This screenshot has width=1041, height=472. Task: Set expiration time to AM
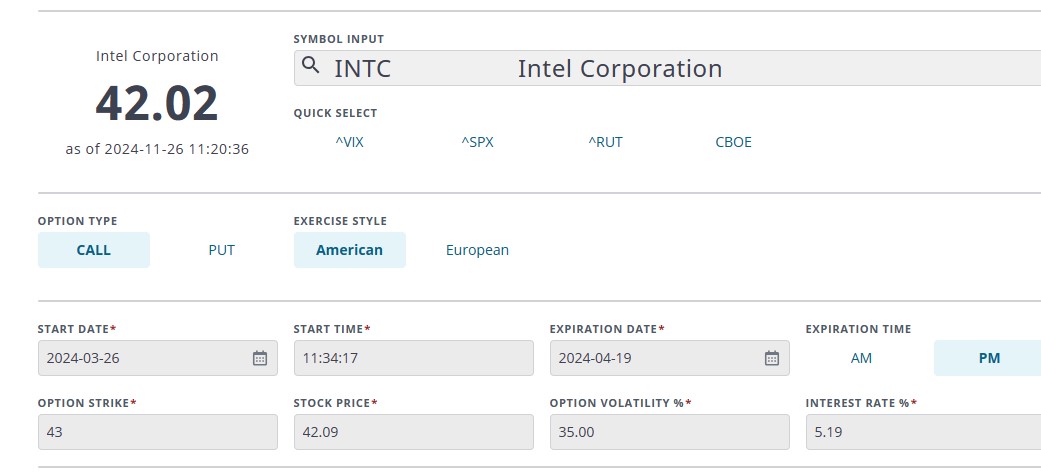point(861,358)
